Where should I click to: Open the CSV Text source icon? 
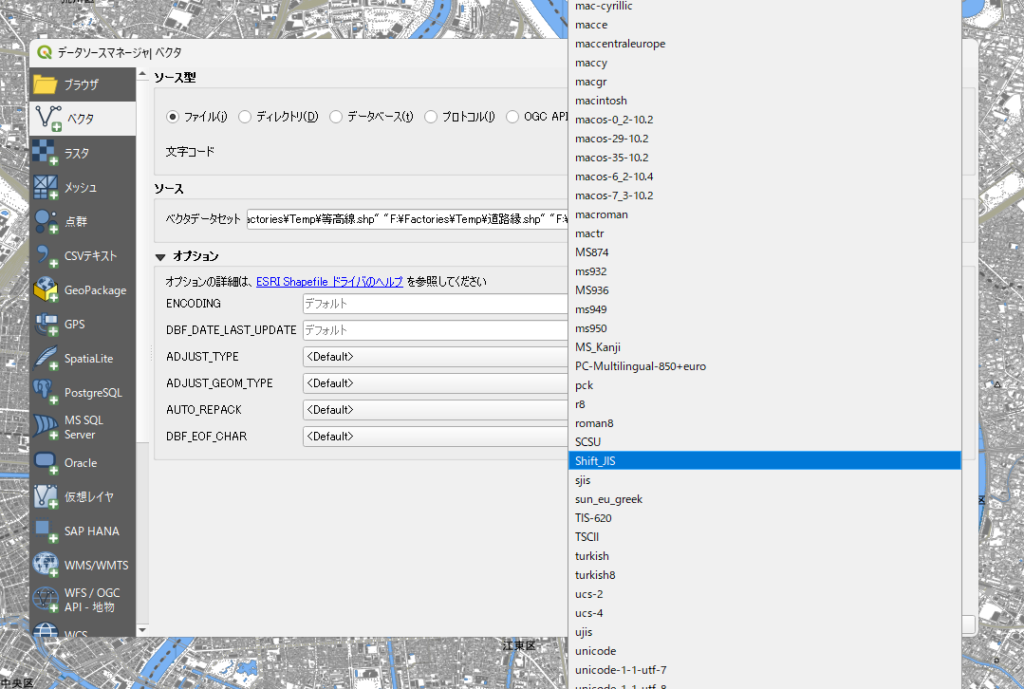pos(46,255)
